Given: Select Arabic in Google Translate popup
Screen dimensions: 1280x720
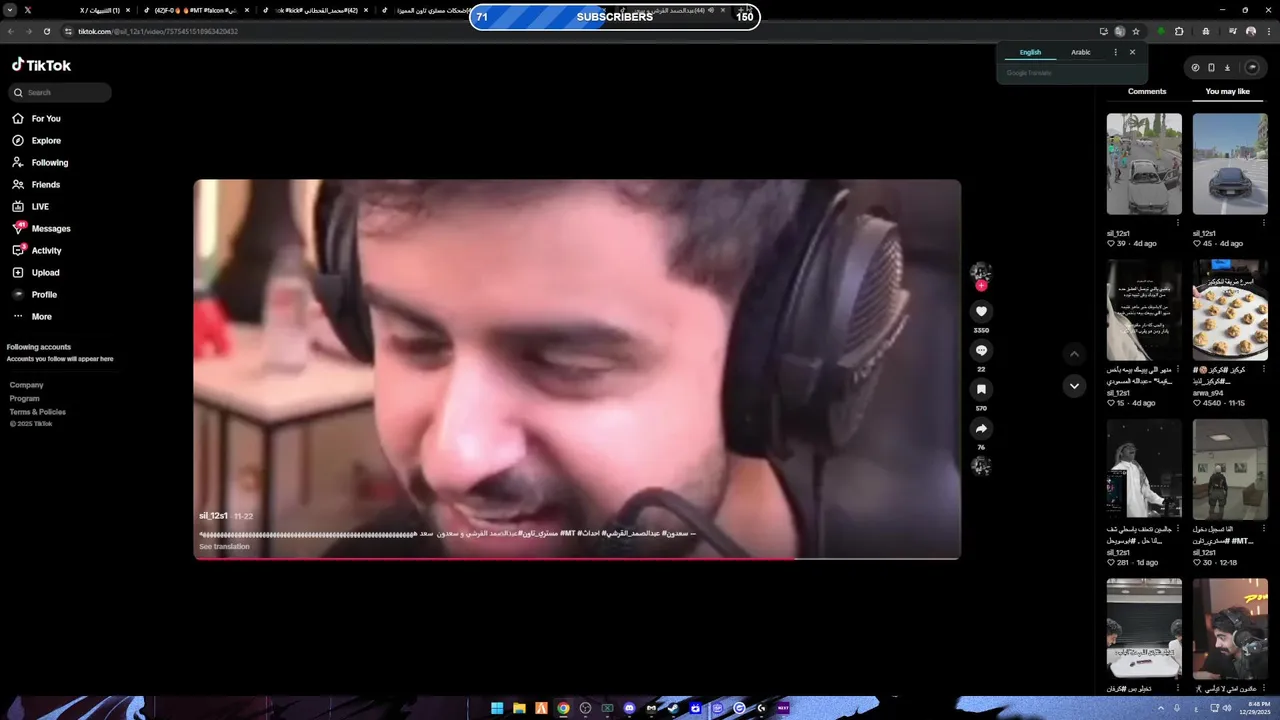Looking at the screenshot, I should pos(1081,52).
